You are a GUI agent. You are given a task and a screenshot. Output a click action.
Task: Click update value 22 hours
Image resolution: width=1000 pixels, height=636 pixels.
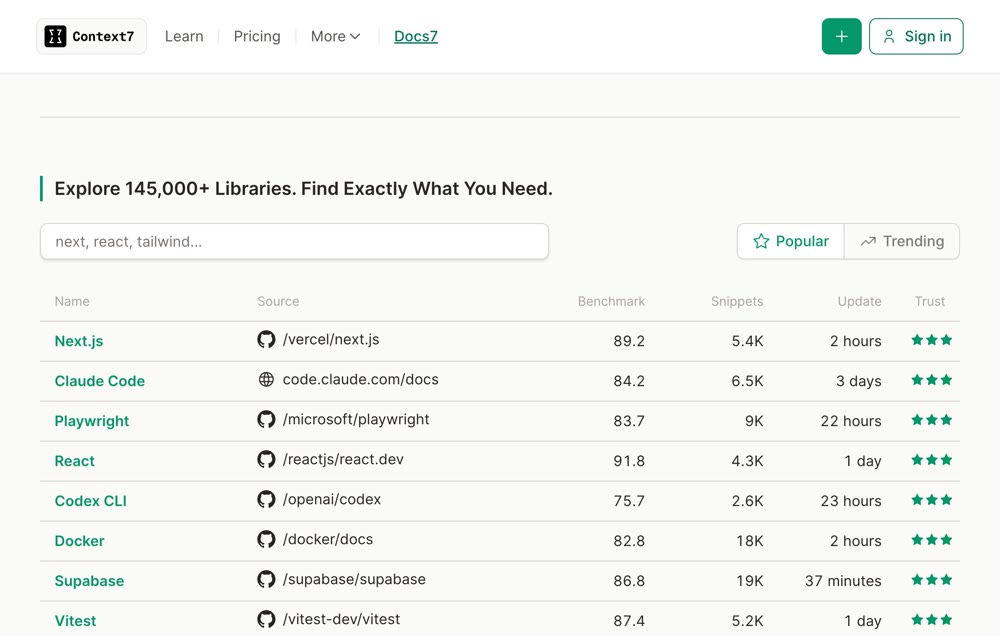pos(851,421)
